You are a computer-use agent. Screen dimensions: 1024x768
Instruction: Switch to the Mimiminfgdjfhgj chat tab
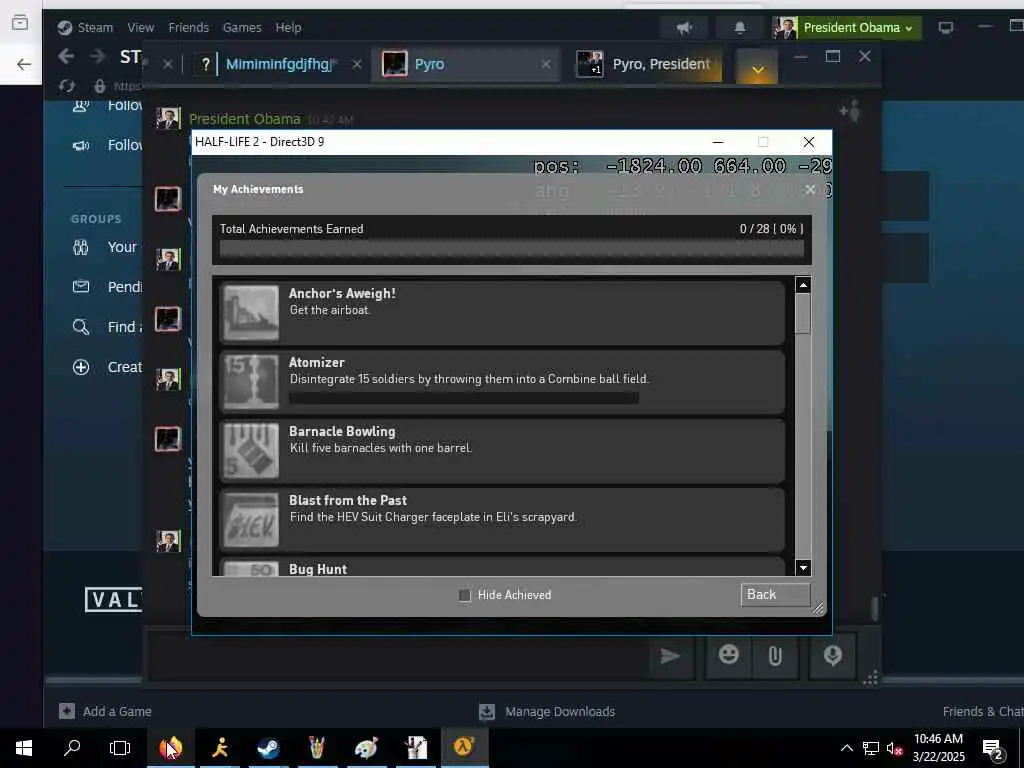(x=279, y=64)
